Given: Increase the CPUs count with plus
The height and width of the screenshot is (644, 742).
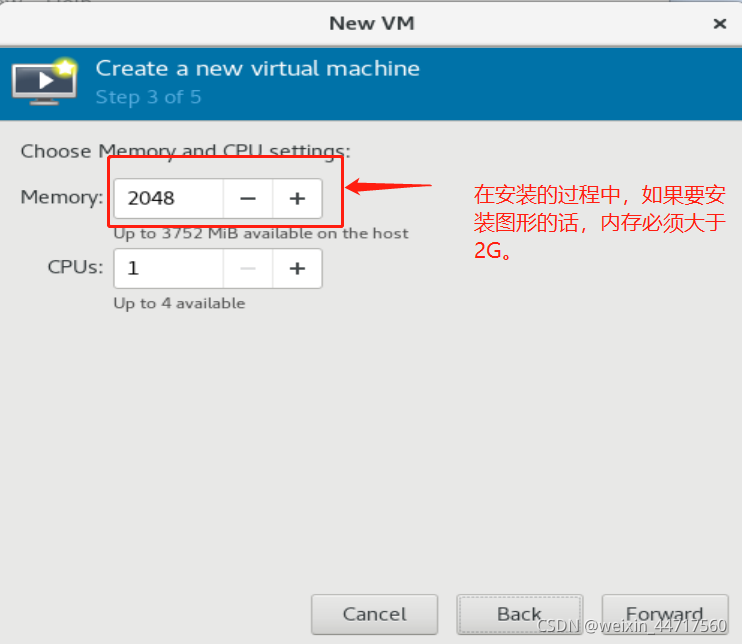Looking at the screenshot, I should tap(297, 268).
